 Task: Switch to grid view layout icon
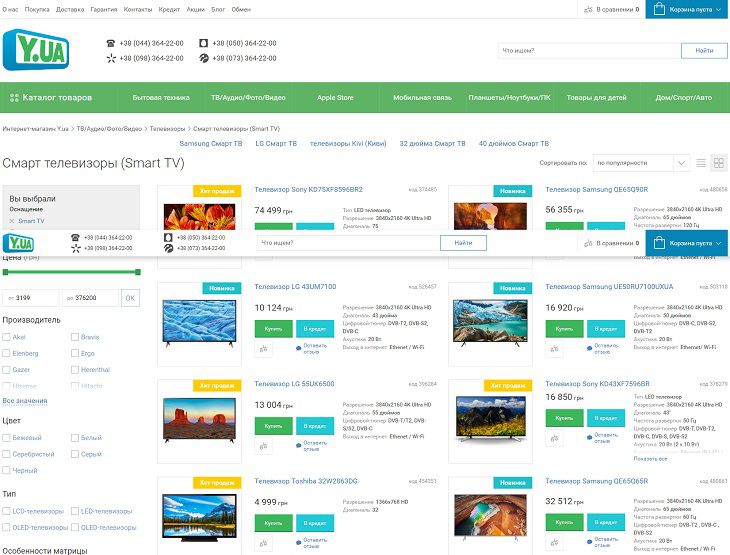pos(718,163)
